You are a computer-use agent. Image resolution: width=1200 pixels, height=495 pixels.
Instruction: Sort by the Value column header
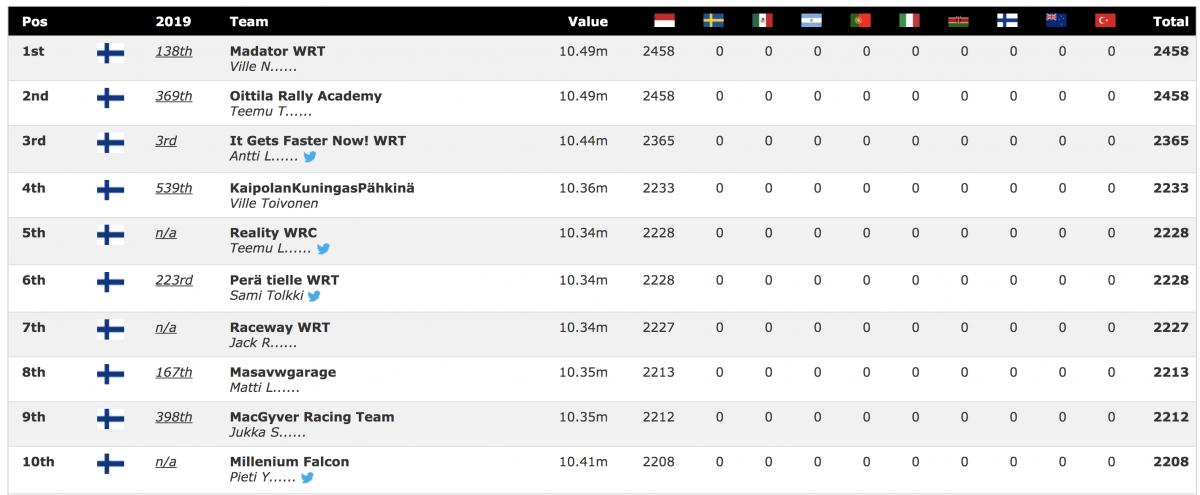point(588,21)
